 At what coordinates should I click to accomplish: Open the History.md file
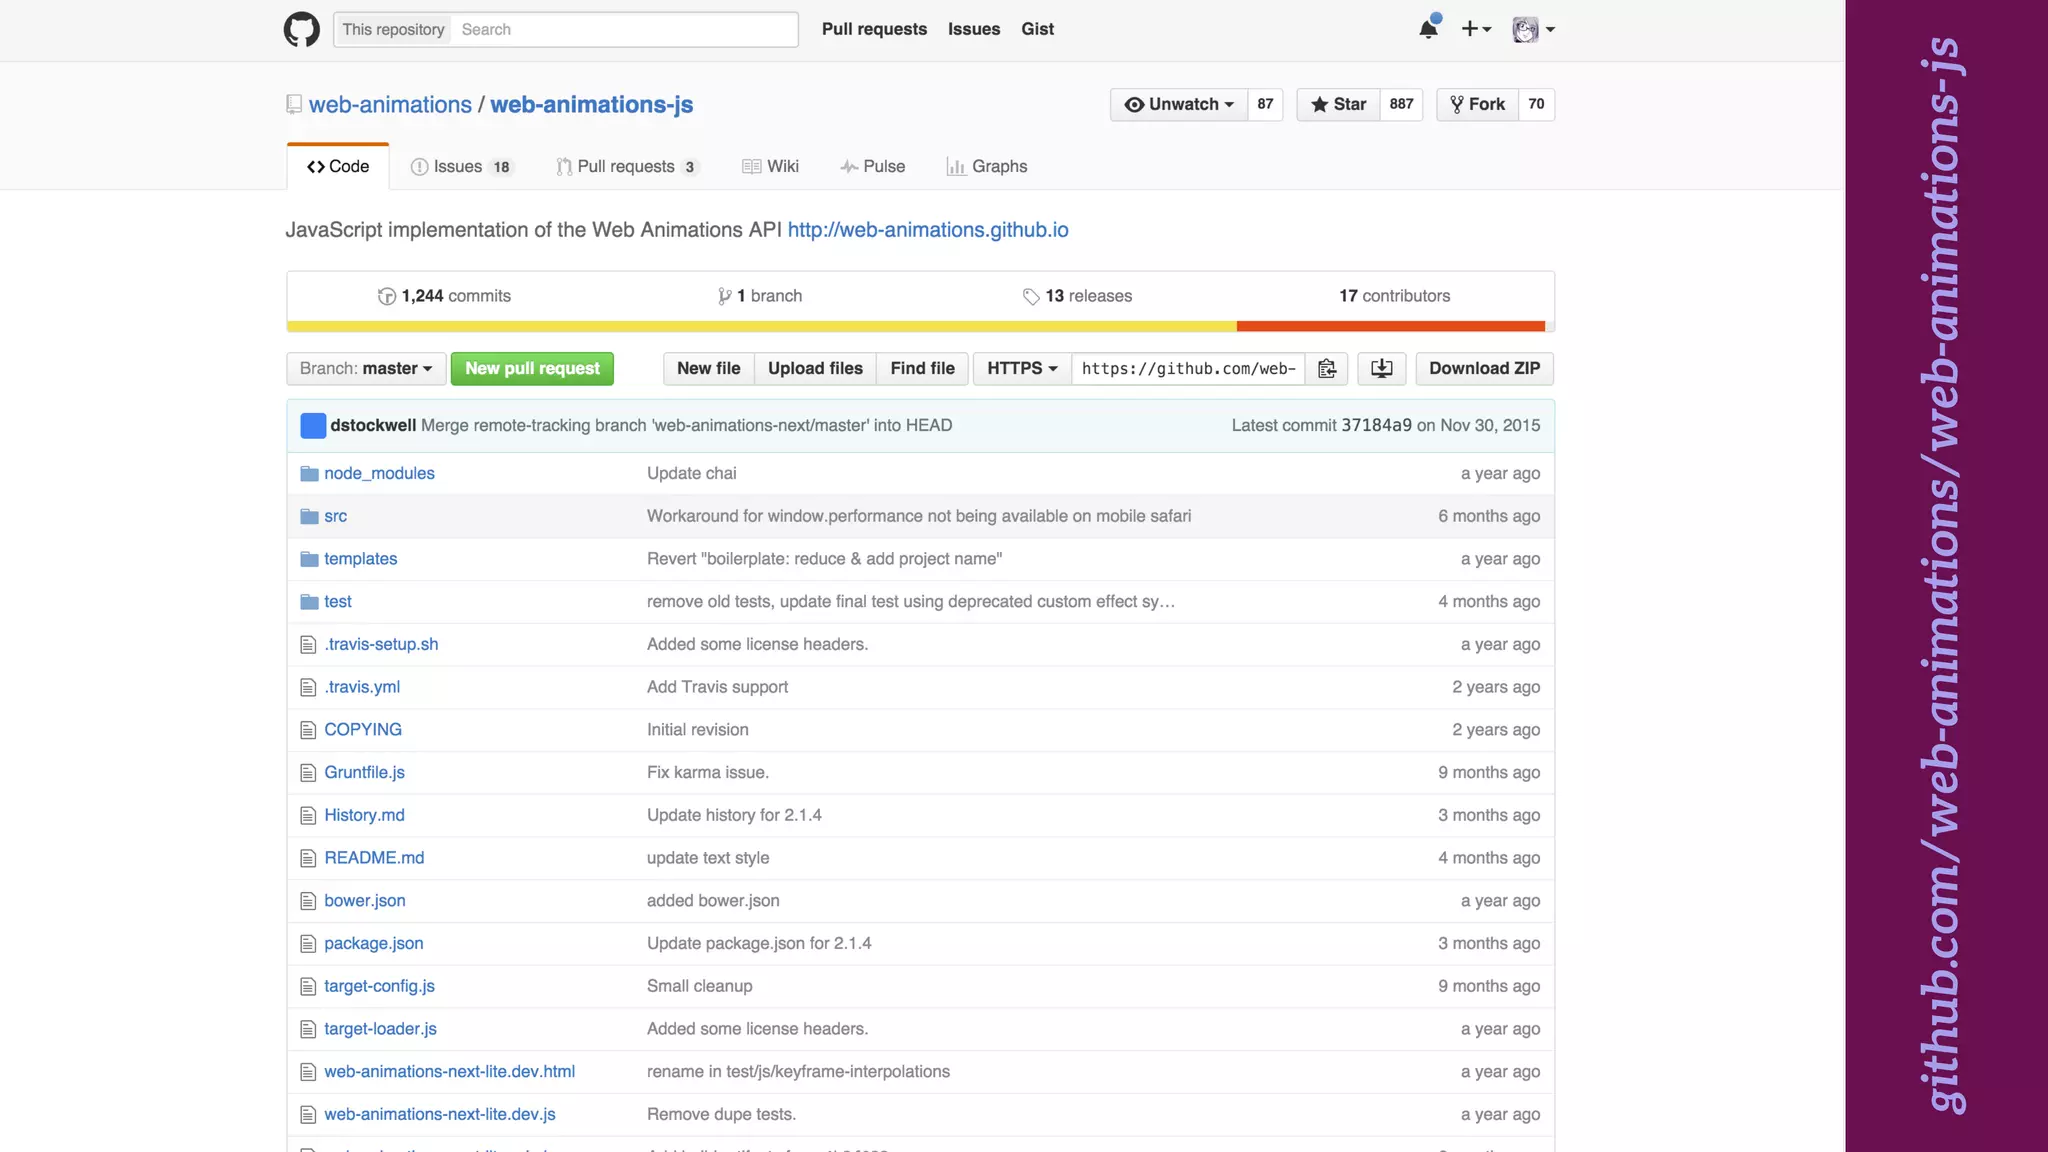(364, 816)
